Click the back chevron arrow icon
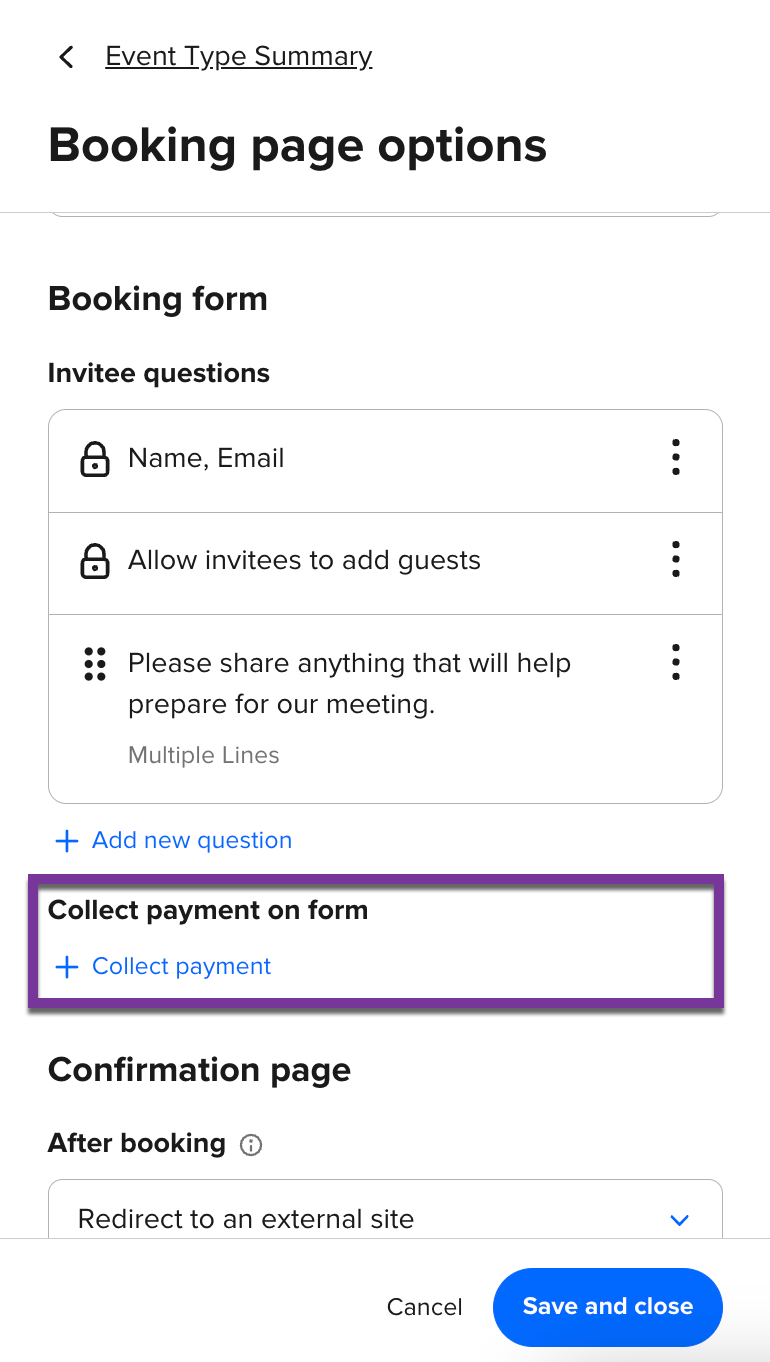Viewport: 770px width, 1362px height. coord(67,57)
